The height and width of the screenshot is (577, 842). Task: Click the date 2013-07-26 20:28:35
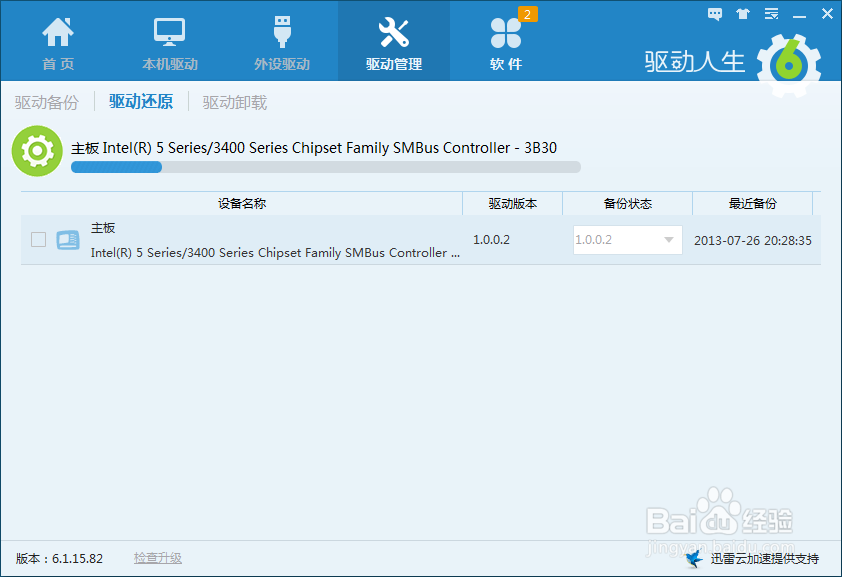[x=753, y=240]
